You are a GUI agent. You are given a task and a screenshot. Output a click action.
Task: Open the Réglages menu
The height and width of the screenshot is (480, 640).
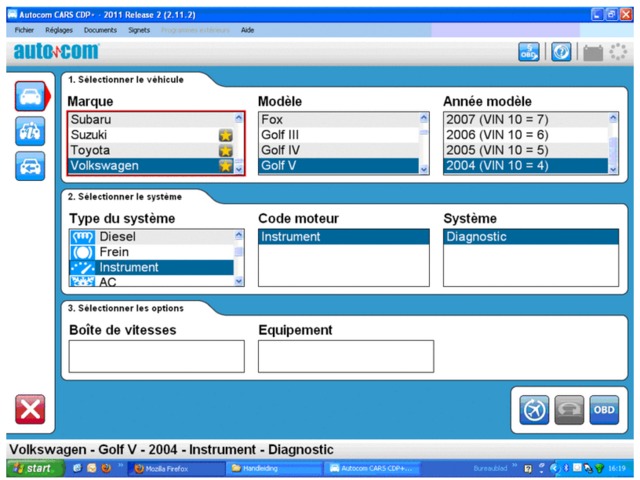point(59,30)
